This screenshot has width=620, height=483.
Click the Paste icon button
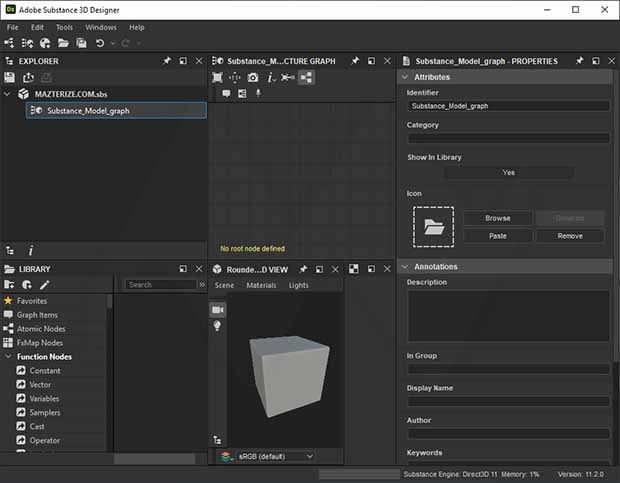(x=497, y=236)
